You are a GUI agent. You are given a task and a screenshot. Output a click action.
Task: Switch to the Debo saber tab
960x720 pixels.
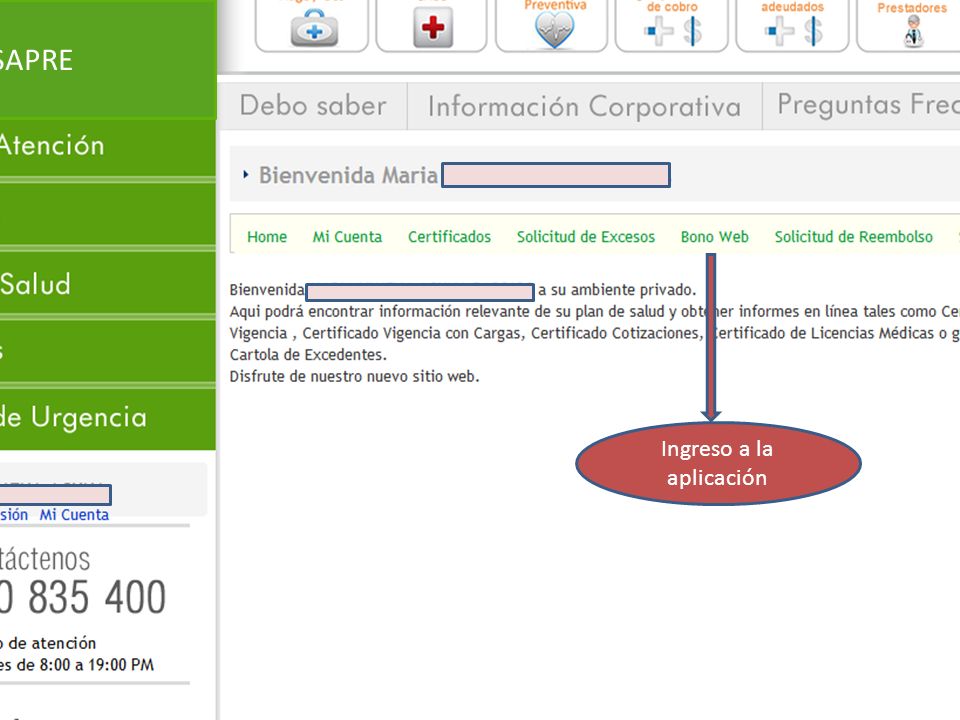coord(313,106)
